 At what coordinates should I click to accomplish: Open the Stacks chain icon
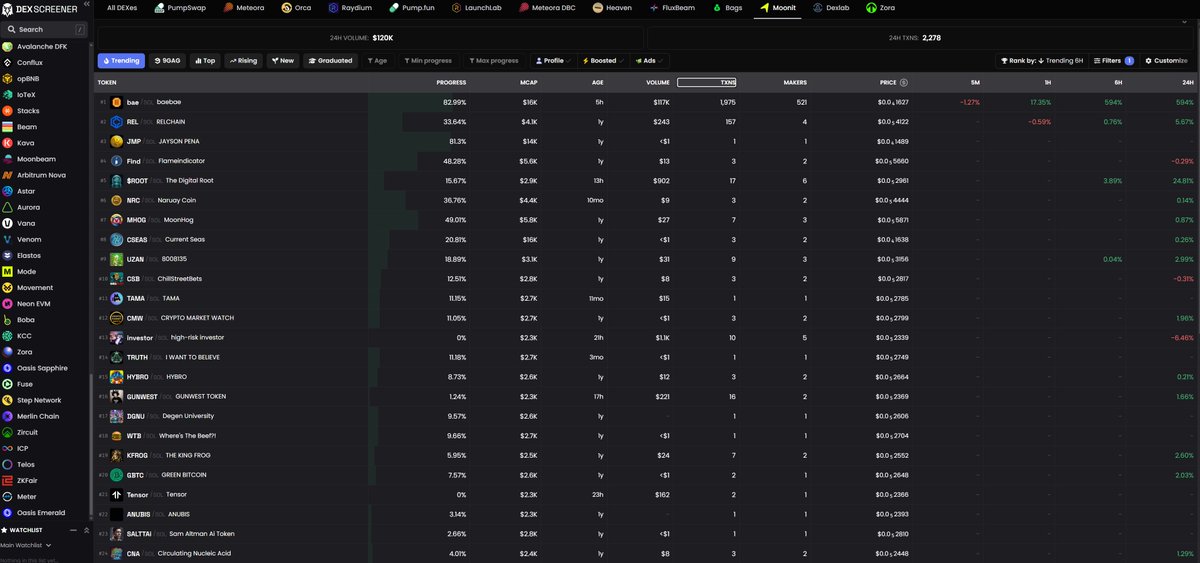(x=7, y=111)
